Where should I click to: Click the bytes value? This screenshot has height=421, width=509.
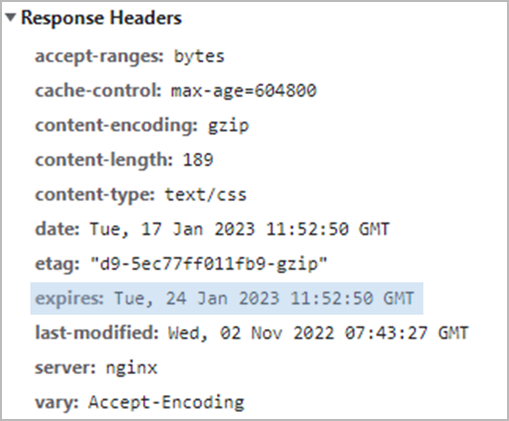pyautogui.click(x=199, y=56)
